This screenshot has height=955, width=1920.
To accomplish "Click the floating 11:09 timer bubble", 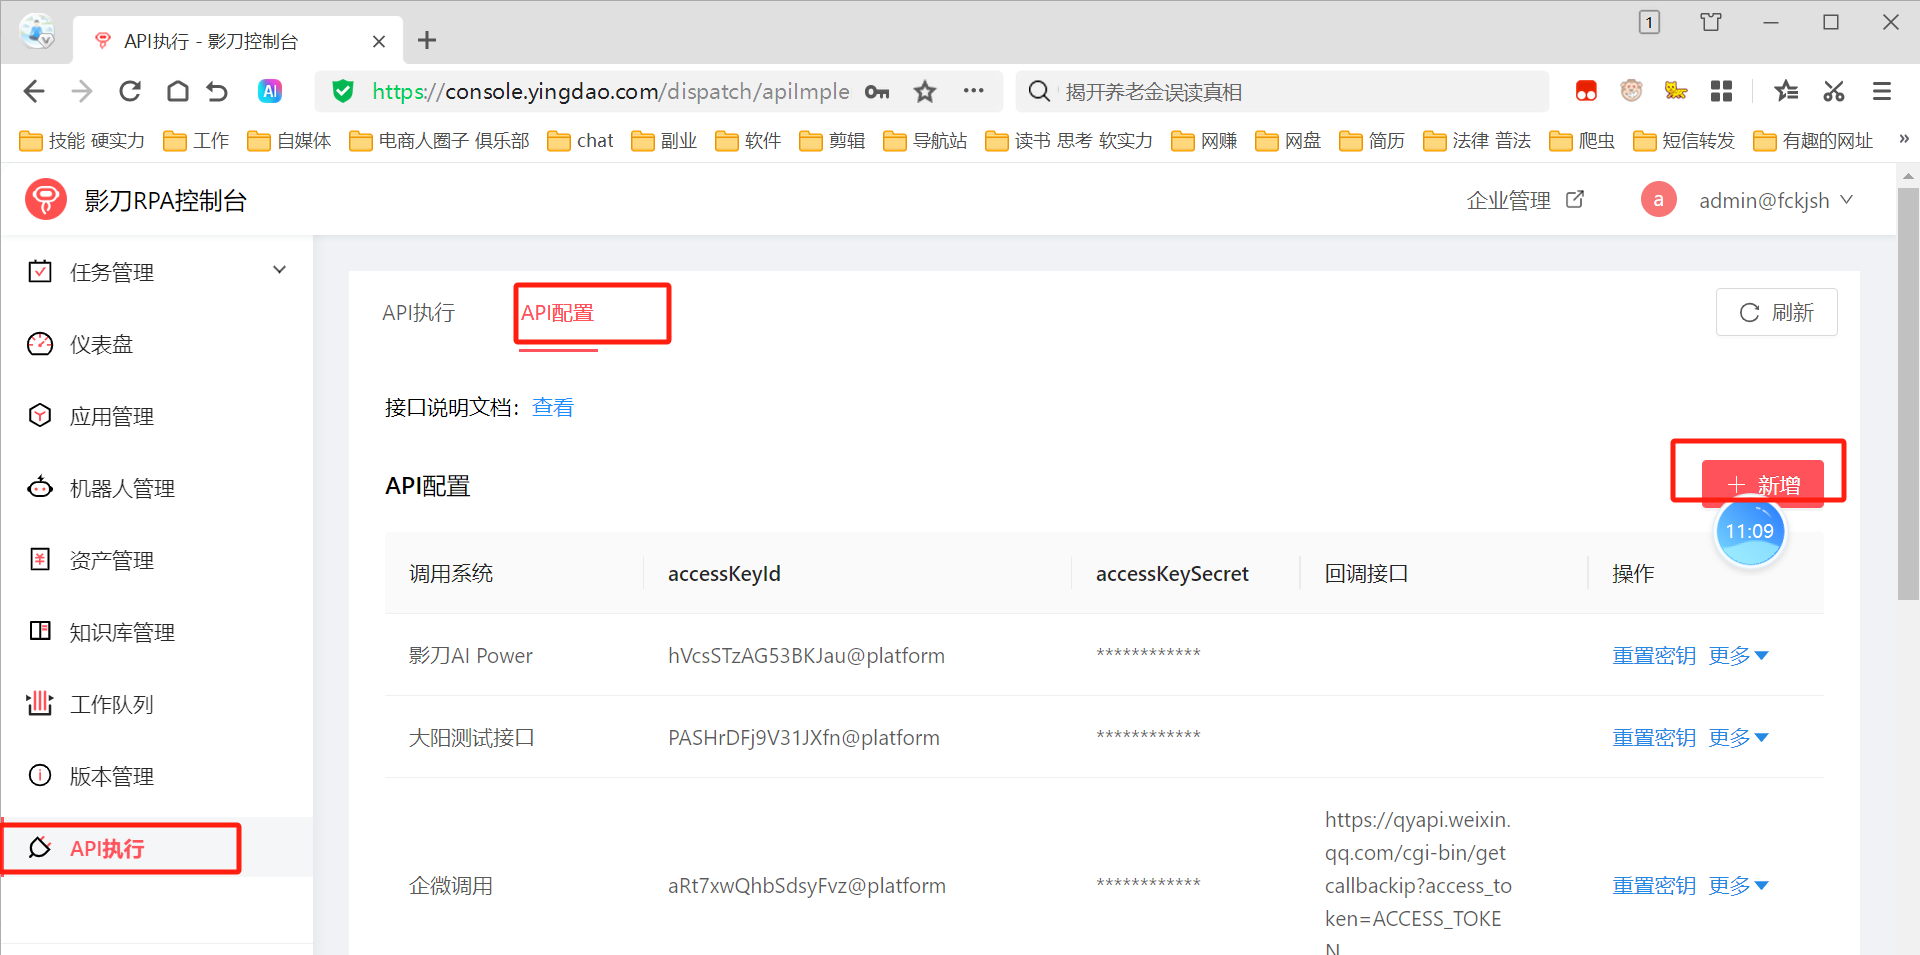I will tap(1750, 531).
